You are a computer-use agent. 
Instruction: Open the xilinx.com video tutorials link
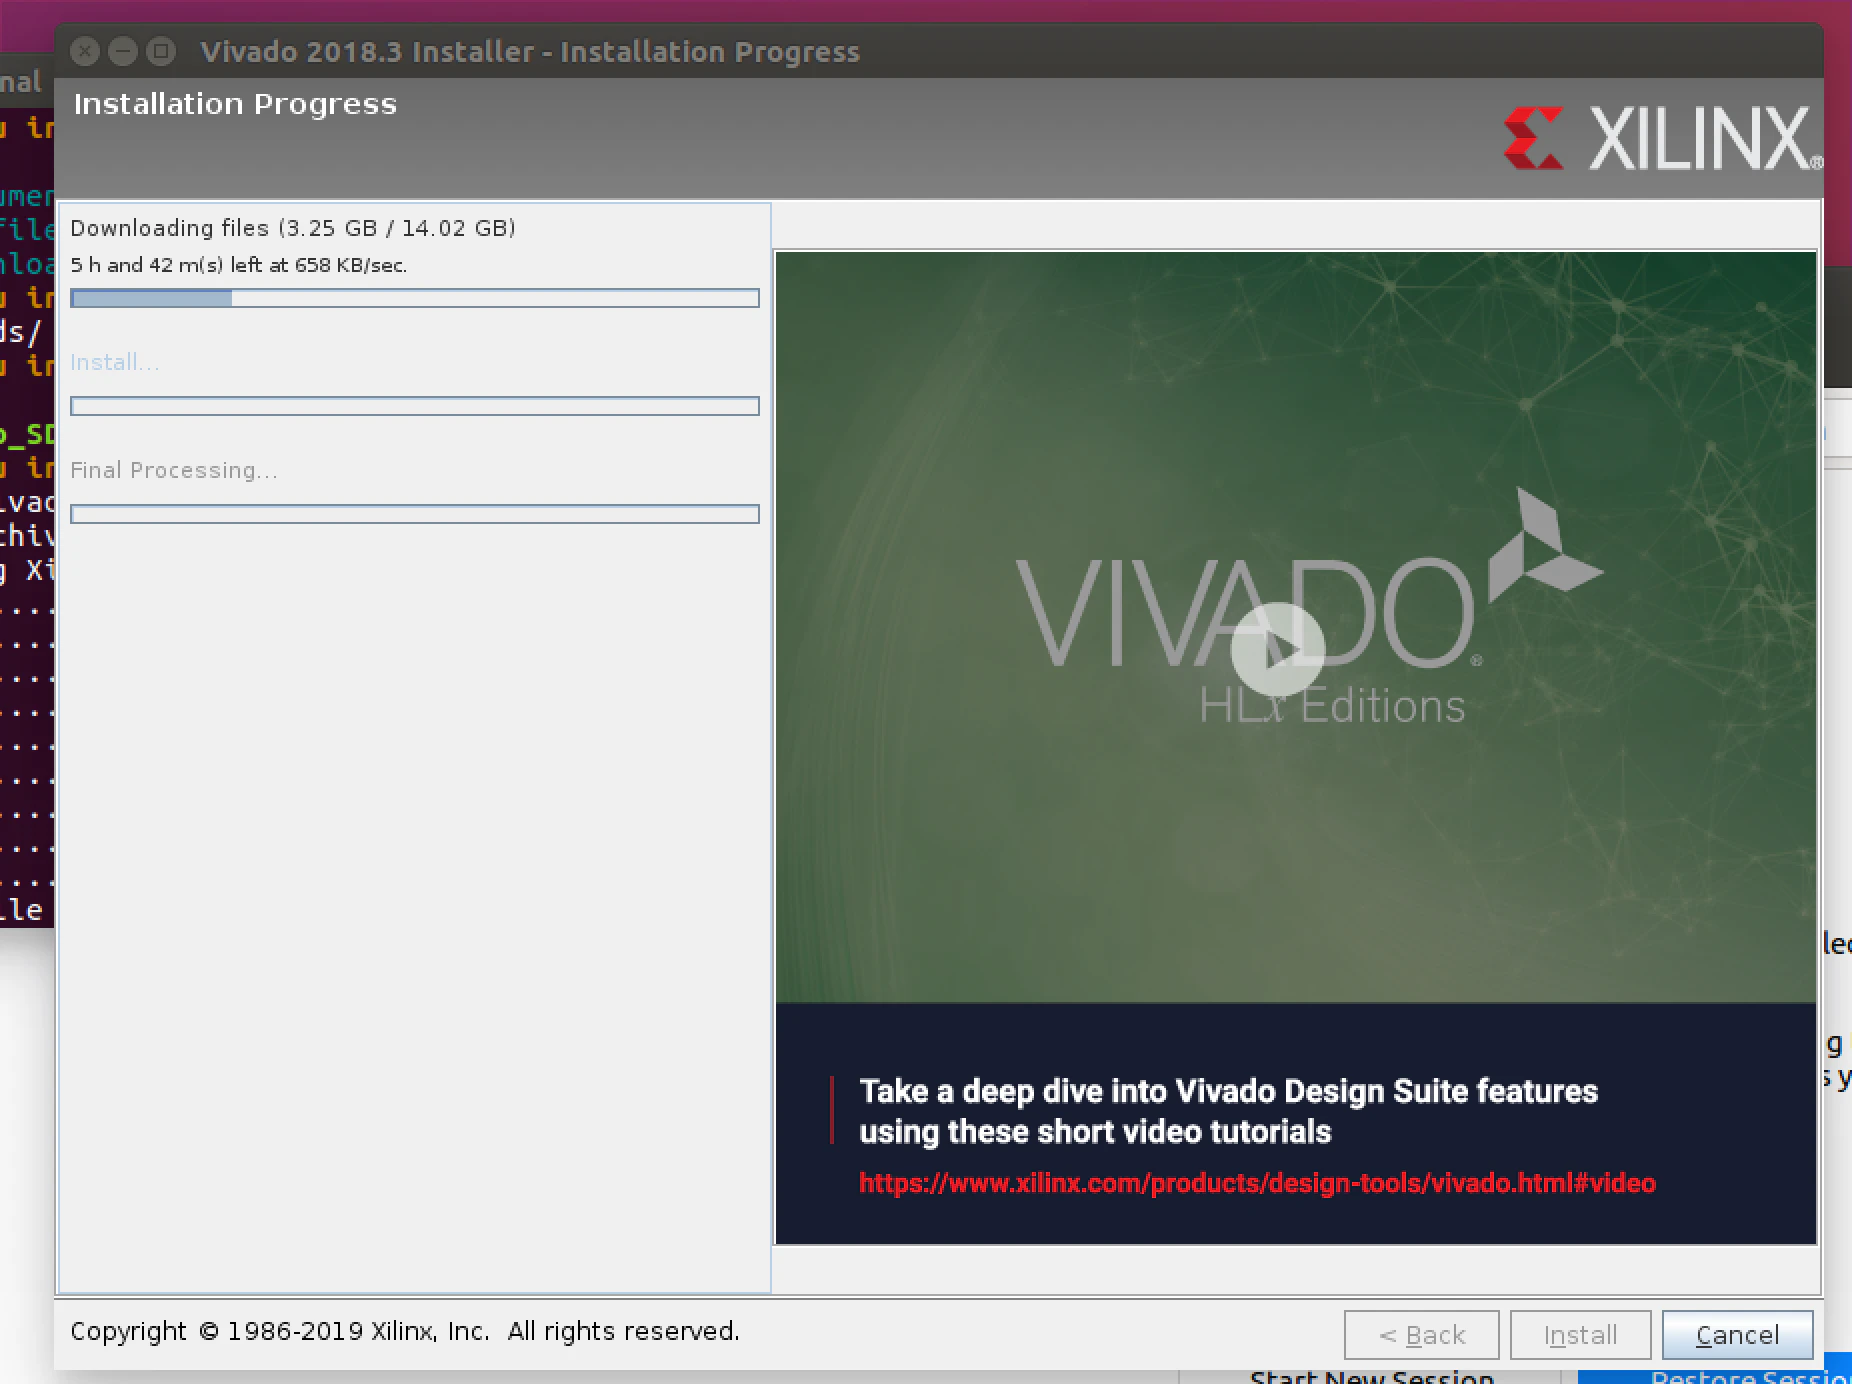tap(1257, 1183)
